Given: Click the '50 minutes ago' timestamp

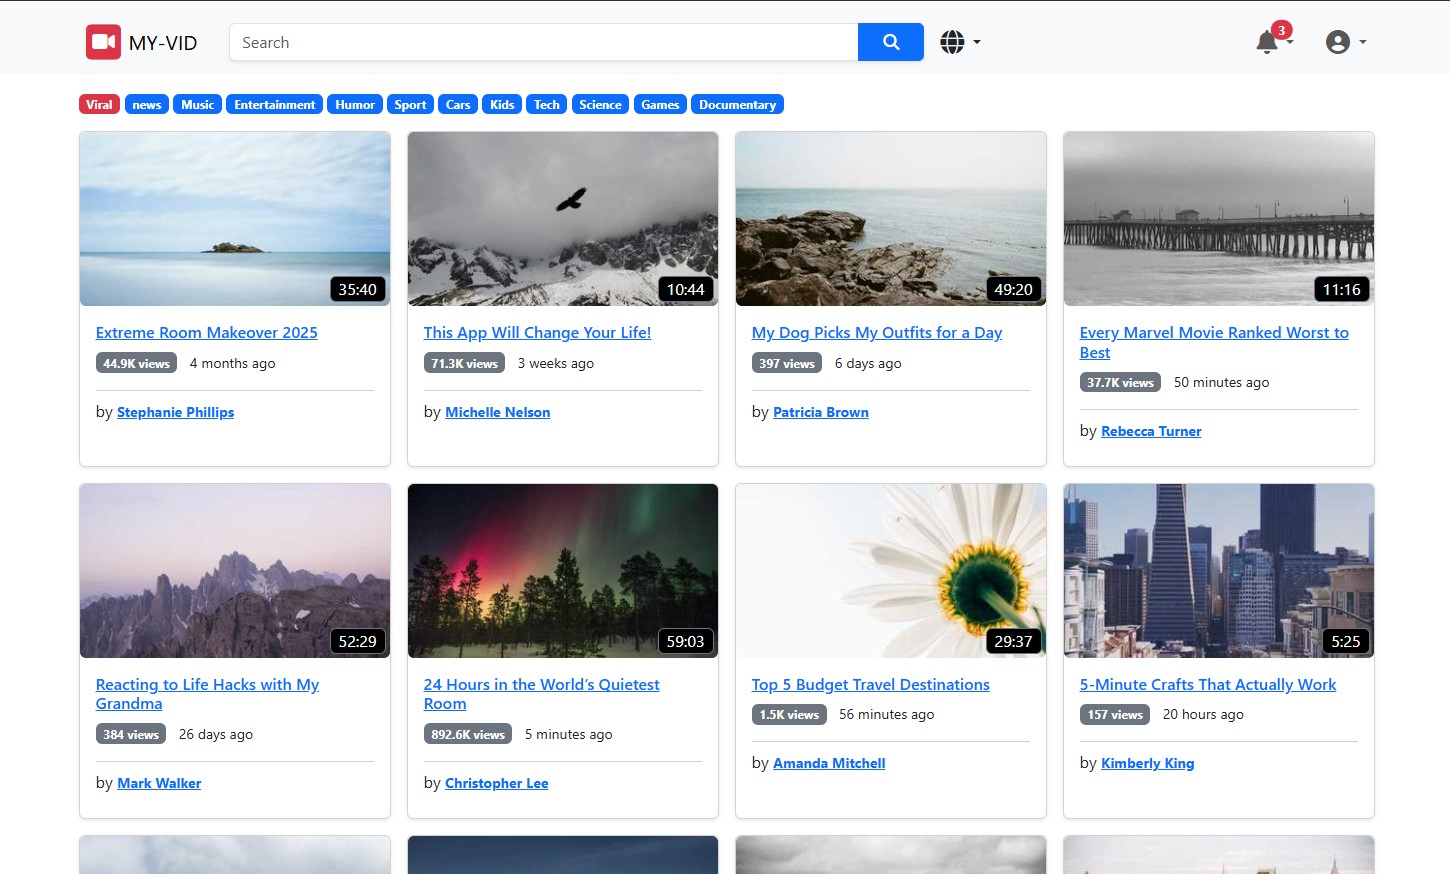Looking at the screenshot, I should click(x=1221, y=382).
